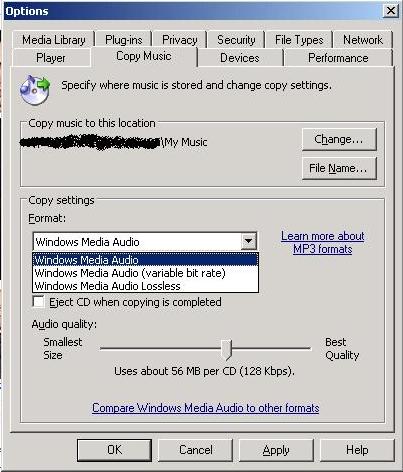The height and width of the screenshot is (472, 403).
Task: Open the Plug-ins tab
Action: pos(124,40)
